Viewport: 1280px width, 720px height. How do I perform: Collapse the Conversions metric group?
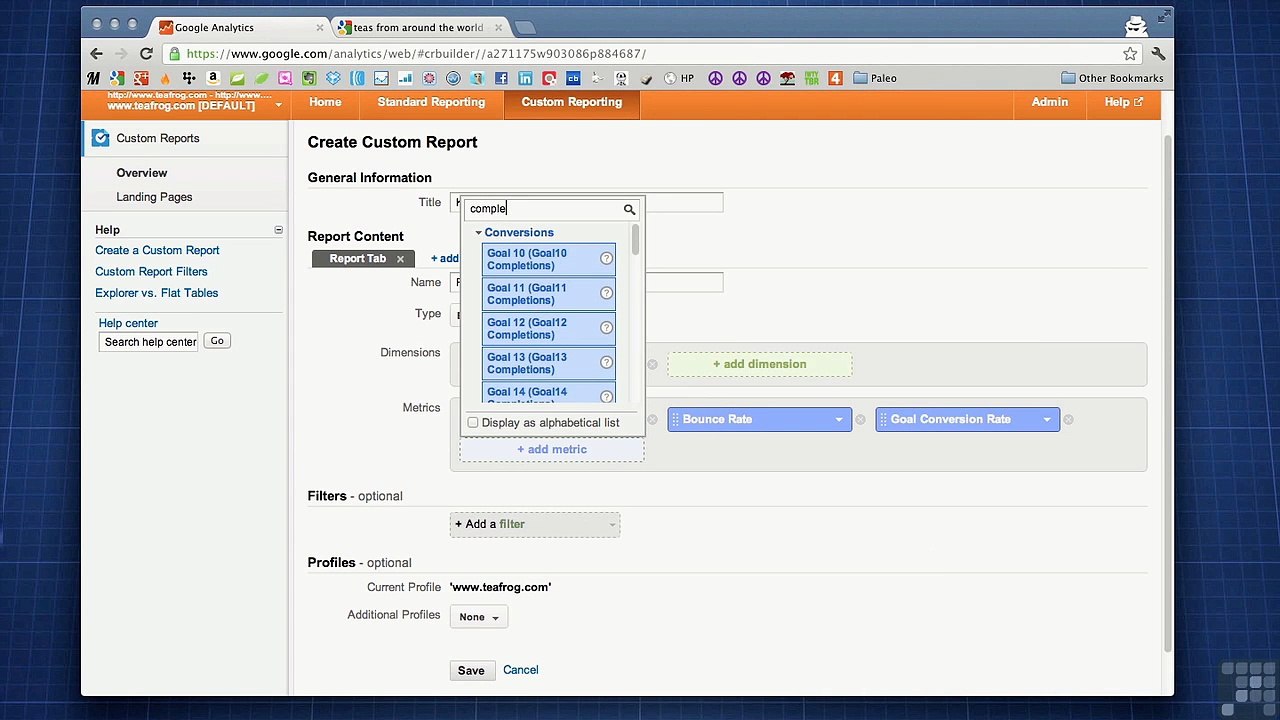click(478, 233)
